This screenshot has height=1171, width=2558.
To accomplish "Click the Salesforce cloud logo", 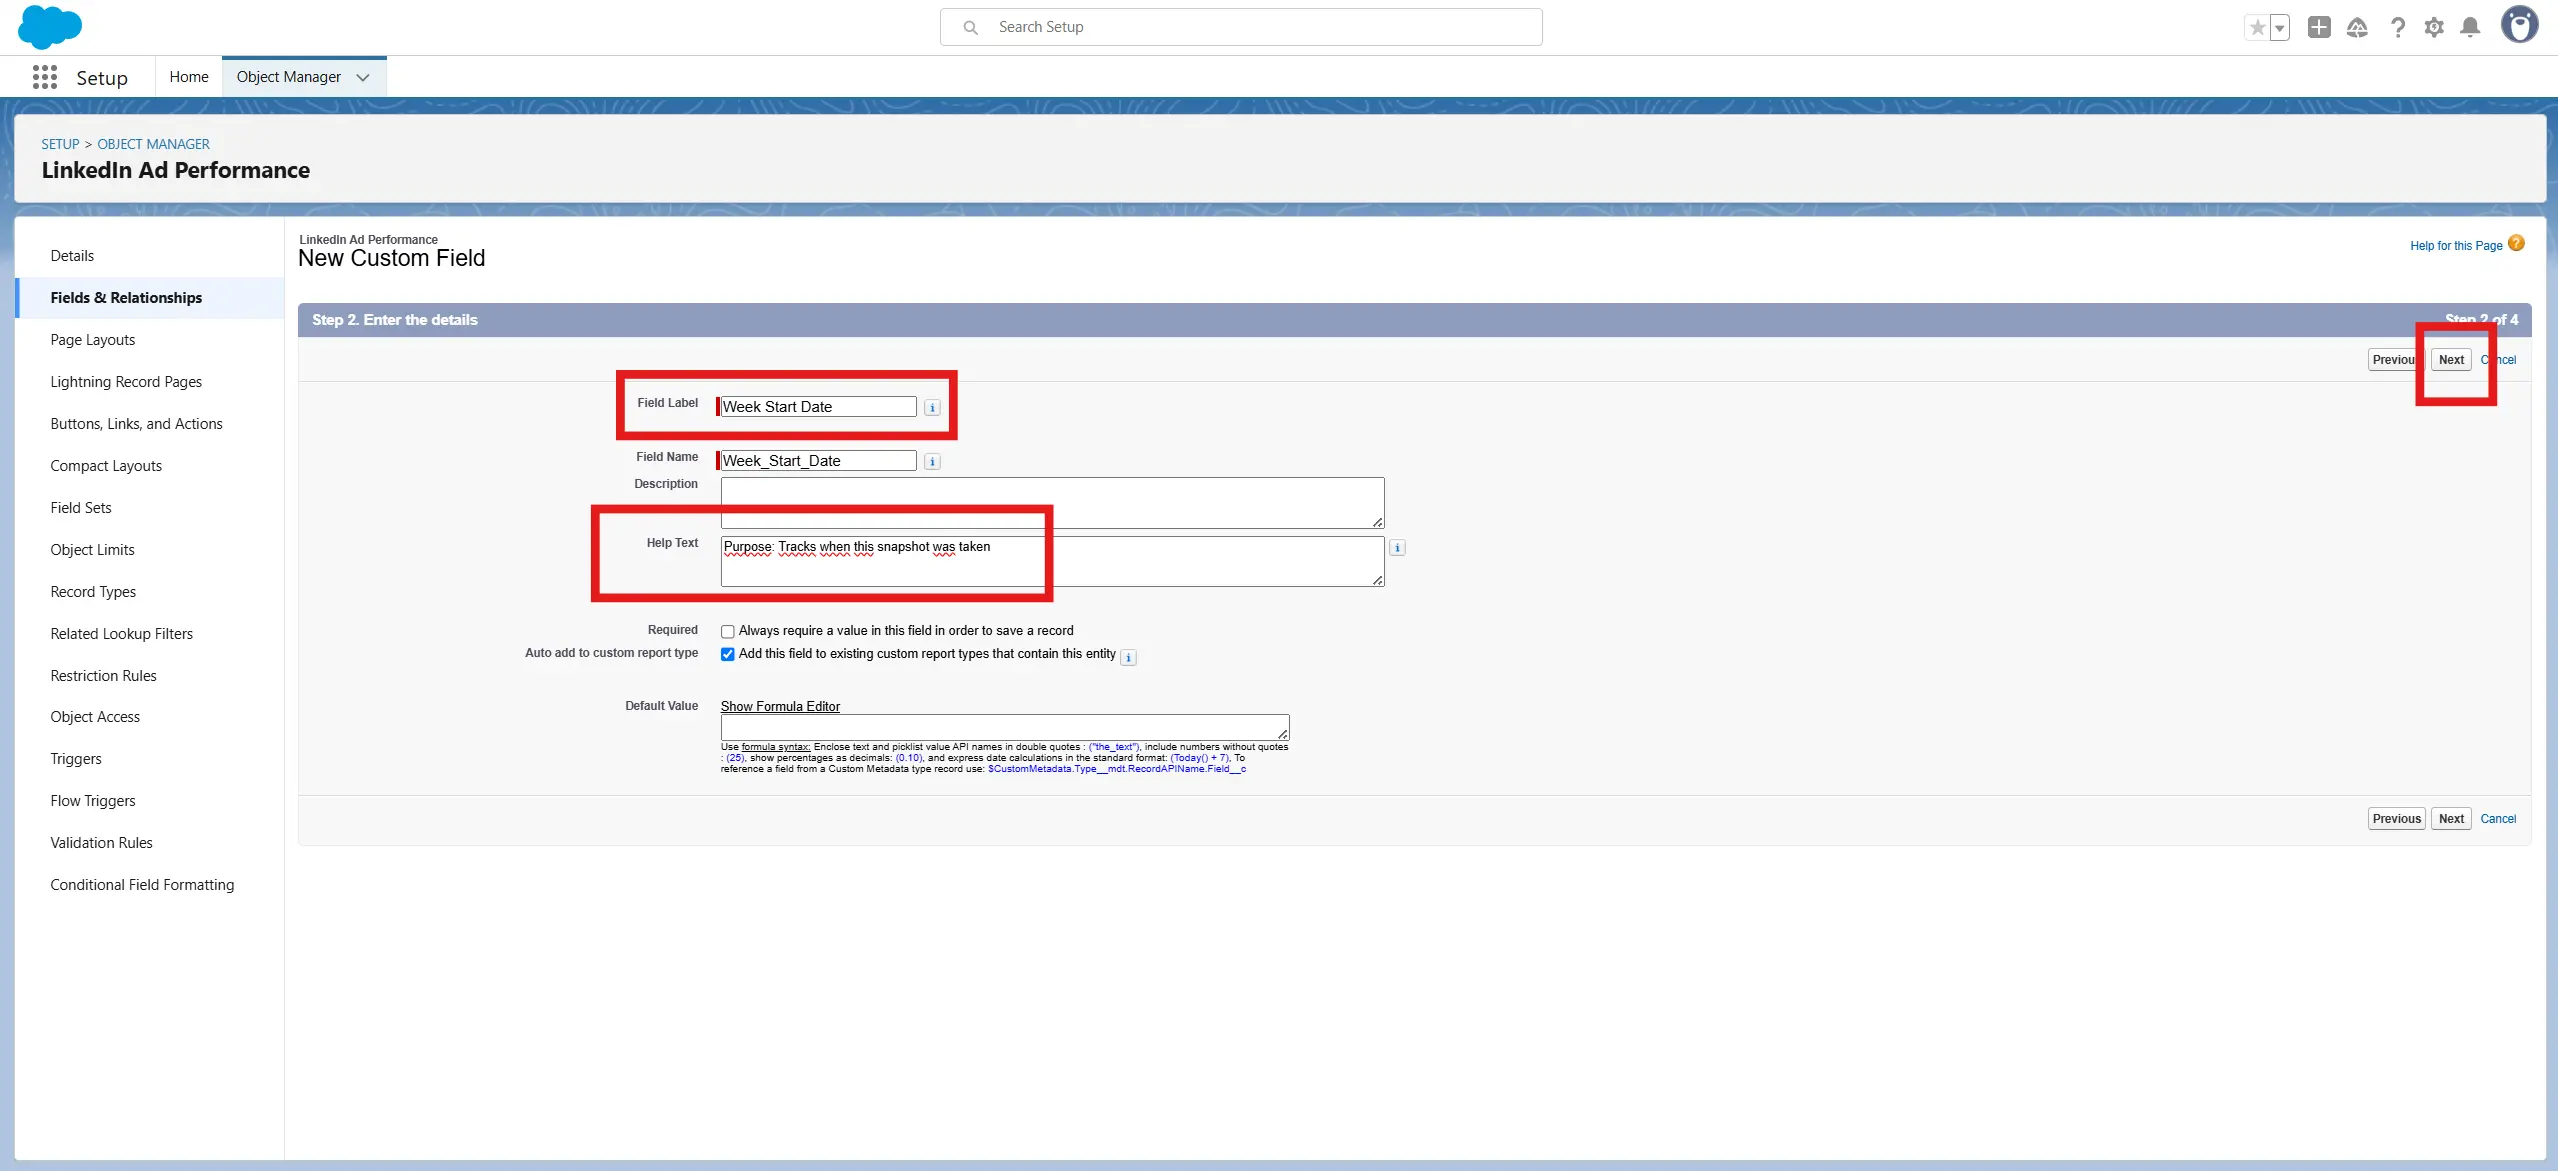I will pyautogui.click(x=49, y=27).
